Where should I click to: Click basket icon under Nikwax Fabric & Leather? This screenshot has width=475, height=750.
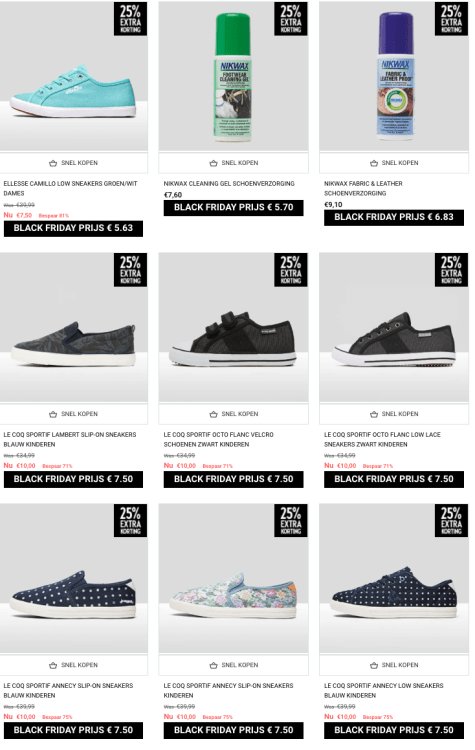pyautogui.click(x=374, y=163)
